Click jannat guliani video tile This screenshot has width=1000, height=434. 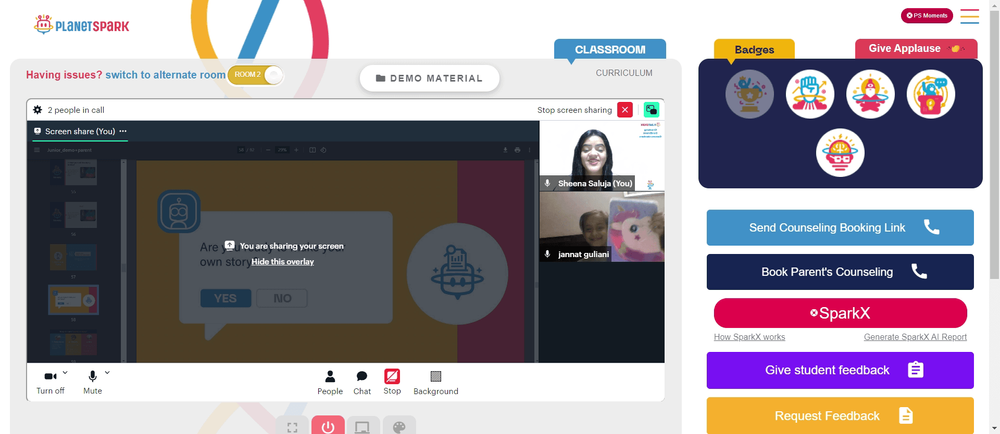(602, 227)
